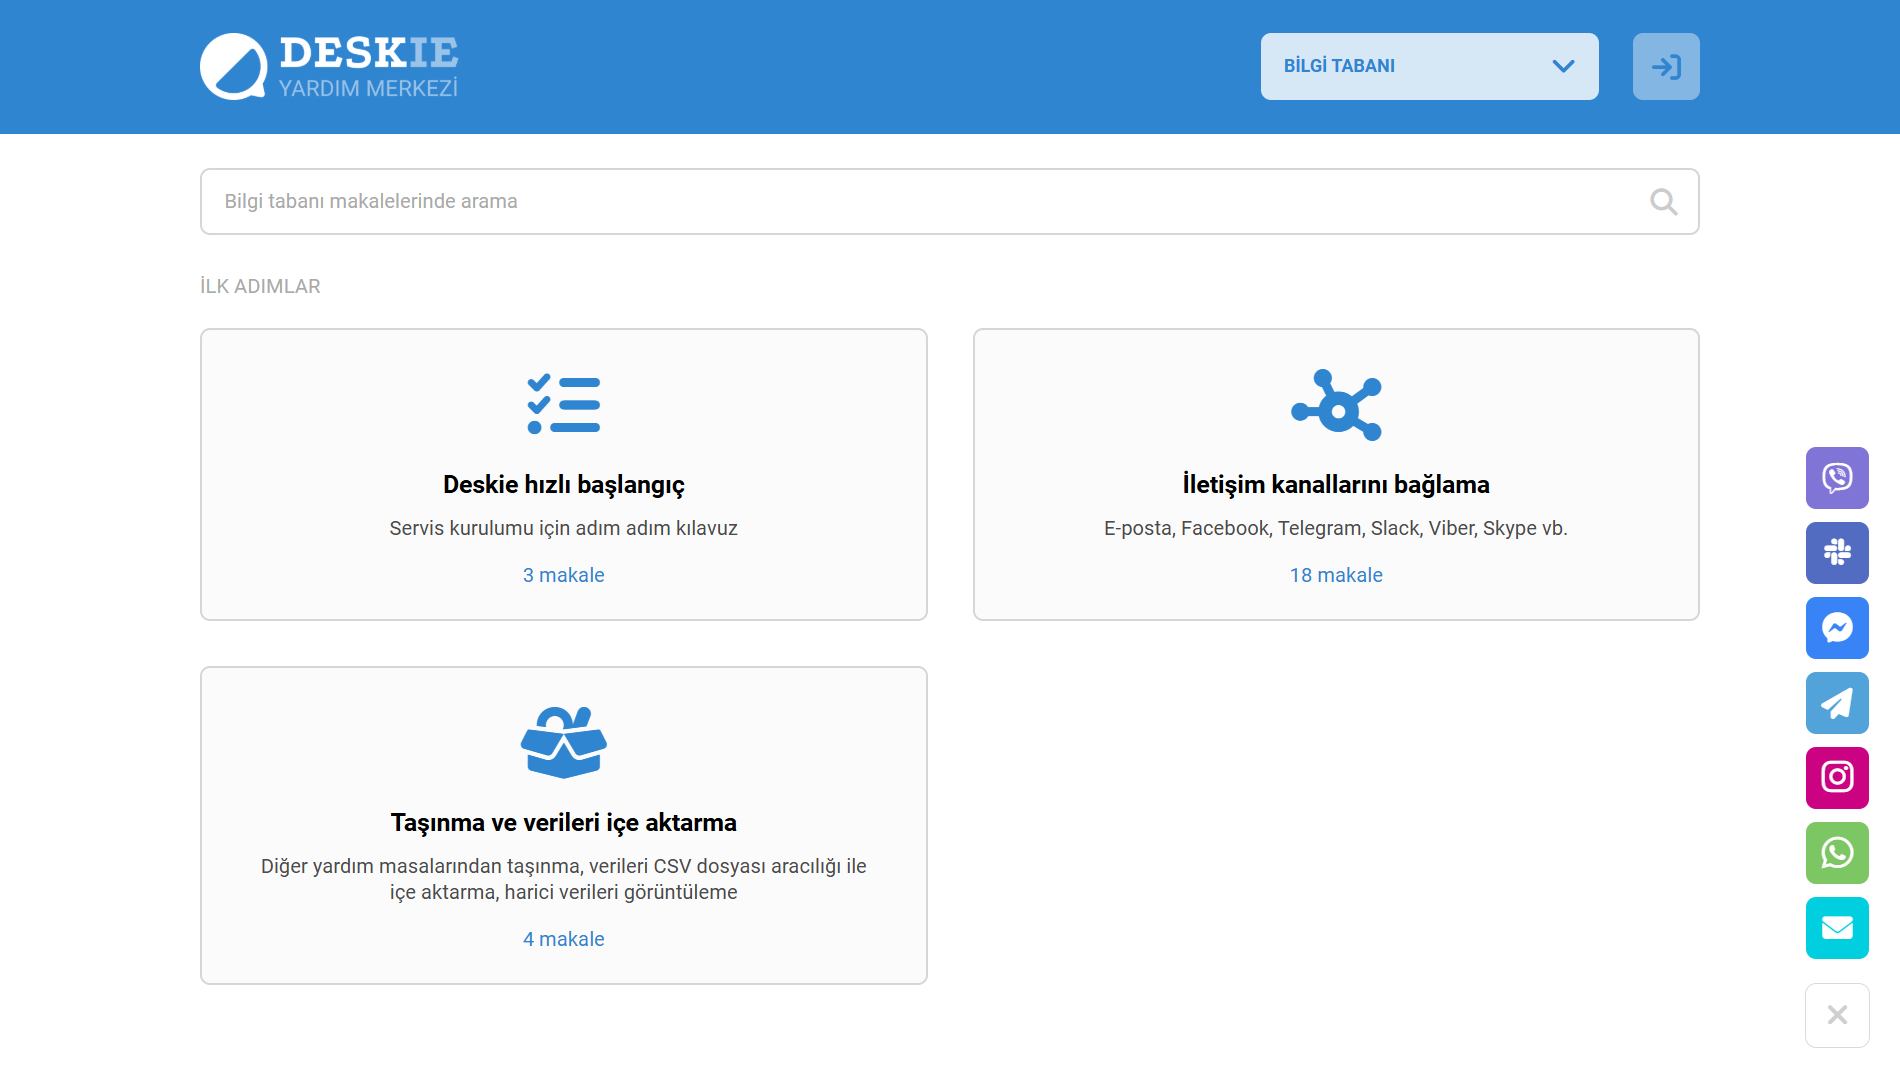Open İletişim kanallarını bağlama section title
The image size is (1900, 1078).
tap(1336, 485)
